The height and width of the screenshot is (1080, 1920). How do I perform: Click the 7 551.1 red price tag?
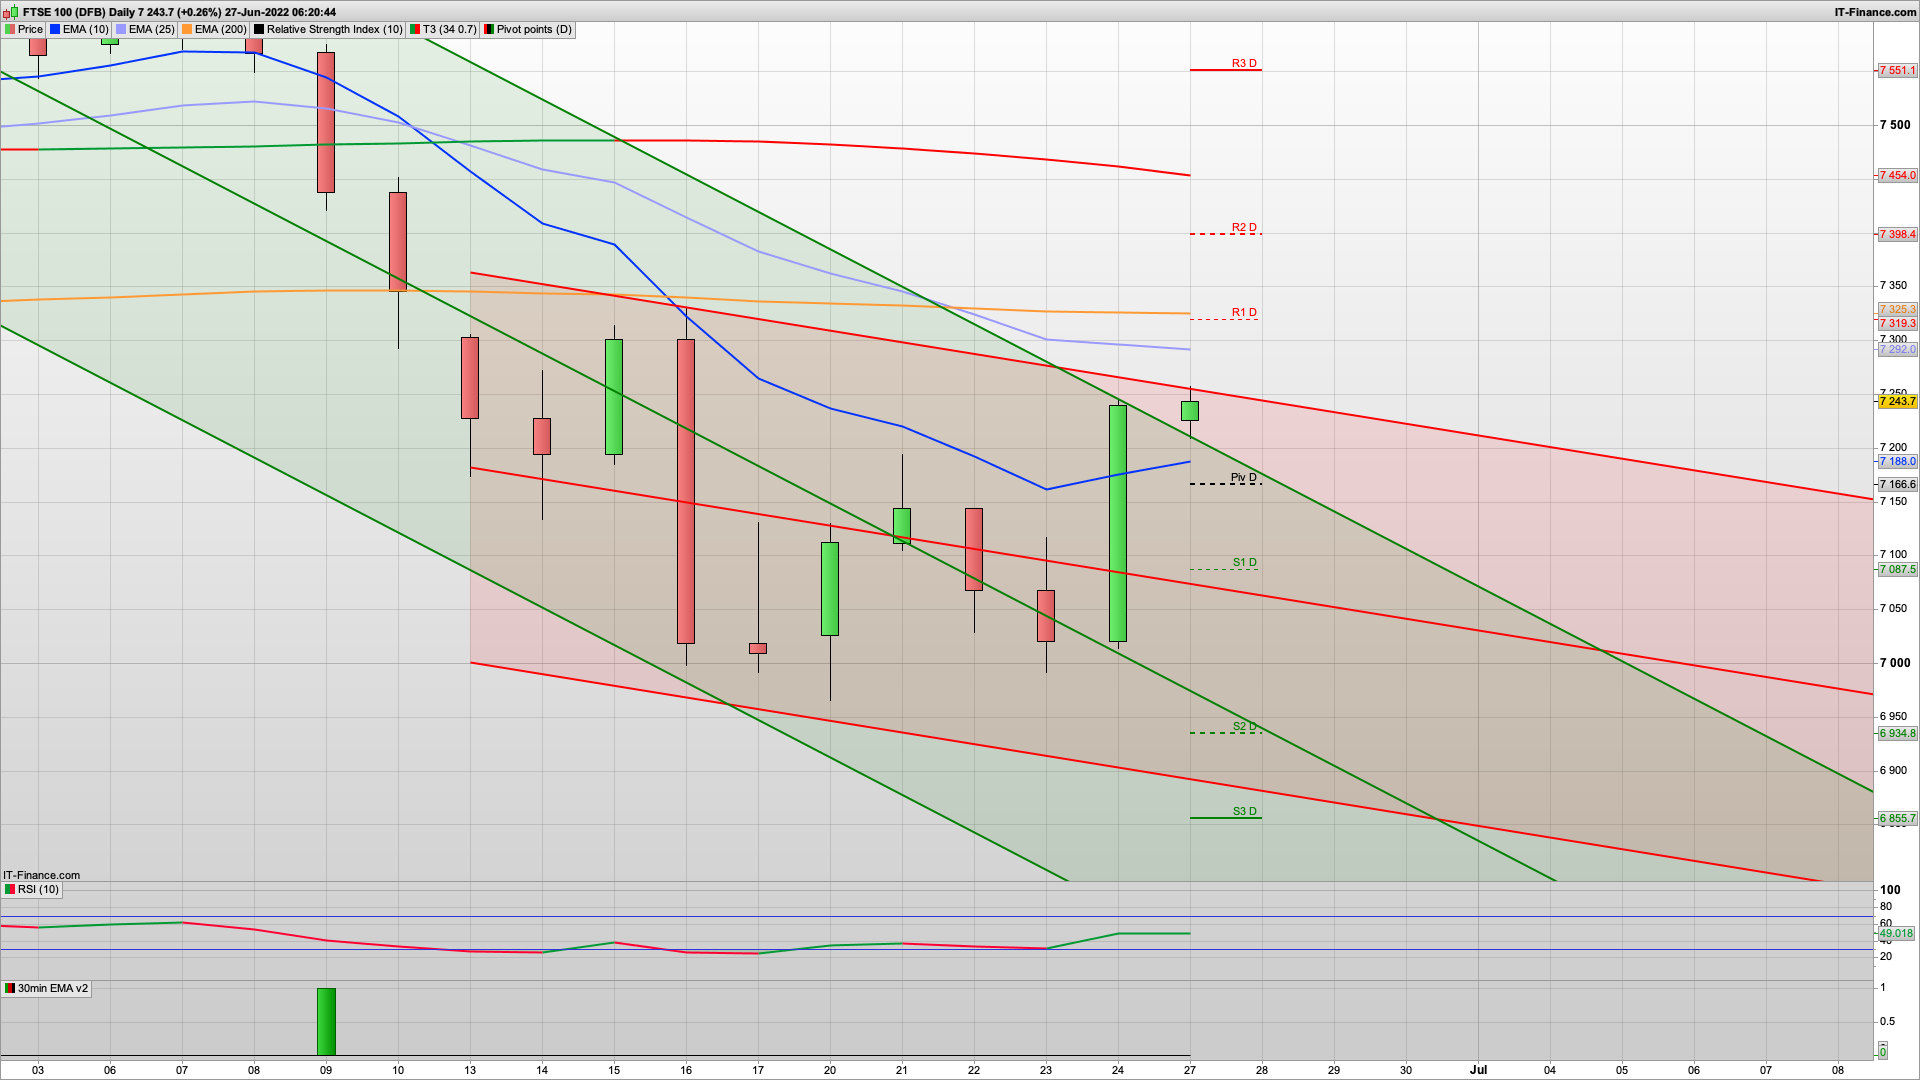click(x=1897, y=71)
